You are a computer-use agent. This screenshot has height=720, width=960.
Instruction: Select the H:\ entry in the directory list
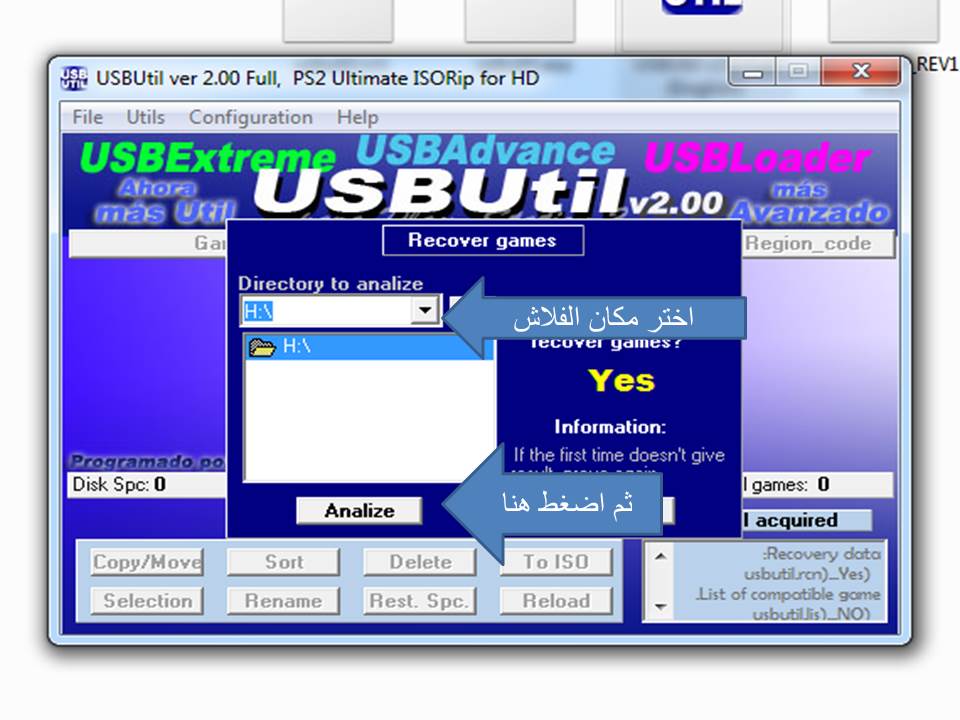pos(367,347)
